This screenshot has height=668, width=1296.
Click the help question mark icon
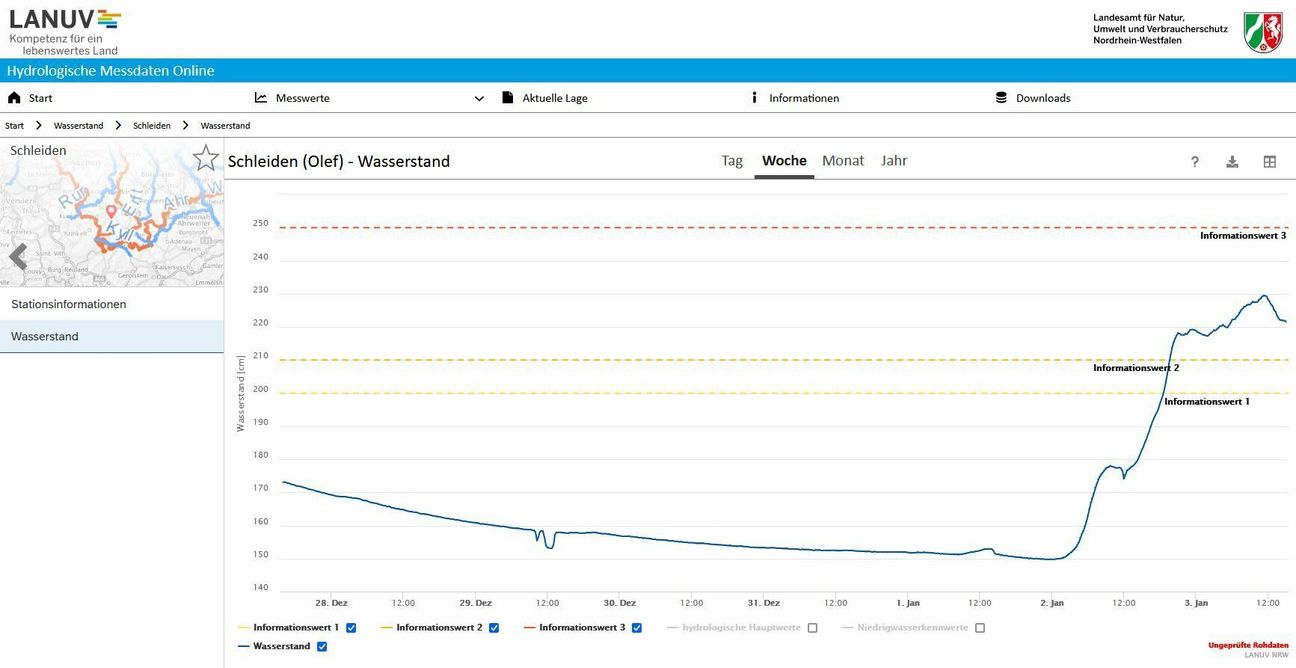coord(1194,162)
